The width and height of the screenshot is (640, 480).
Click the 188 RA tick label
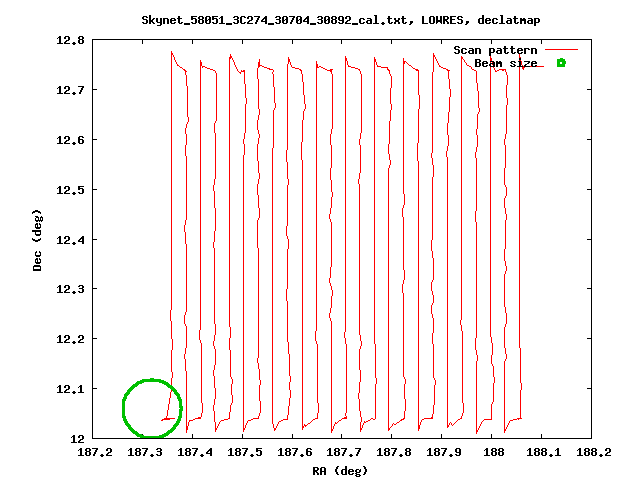point(493,452)
